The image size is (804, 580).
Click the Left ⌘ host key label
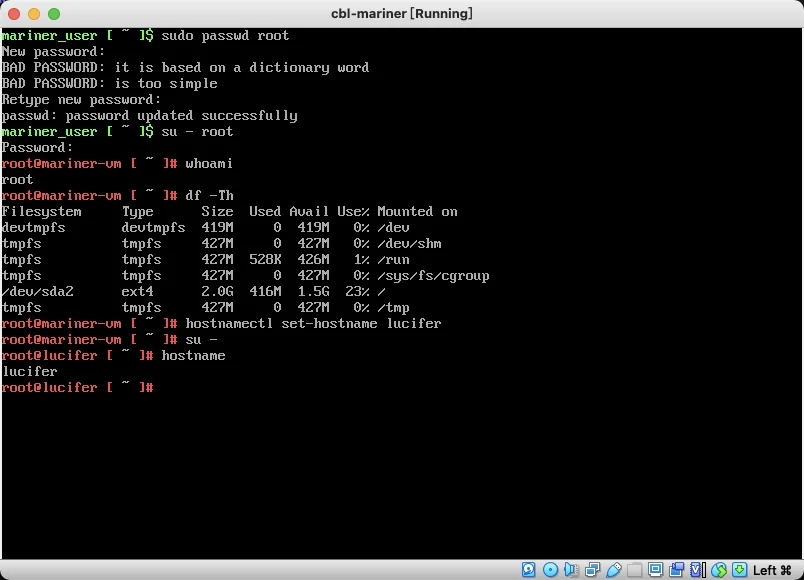pyautogui.click(x=772, y=570)
